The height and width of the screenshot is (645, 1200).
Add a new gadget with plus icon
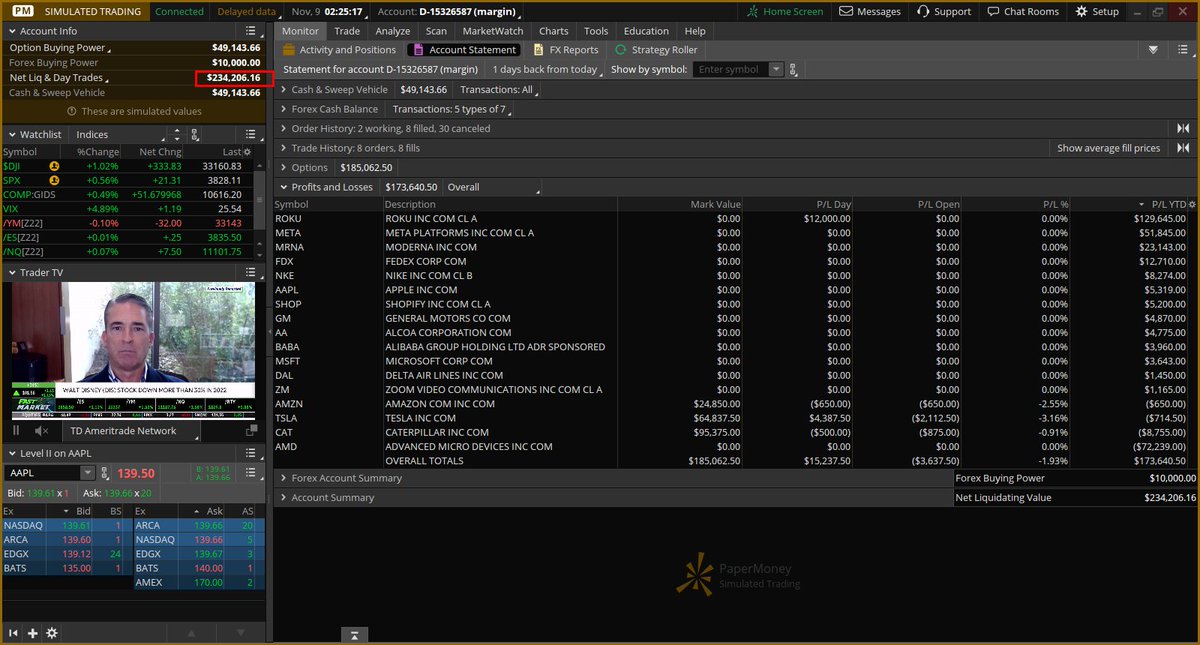[x=33, y=633]
